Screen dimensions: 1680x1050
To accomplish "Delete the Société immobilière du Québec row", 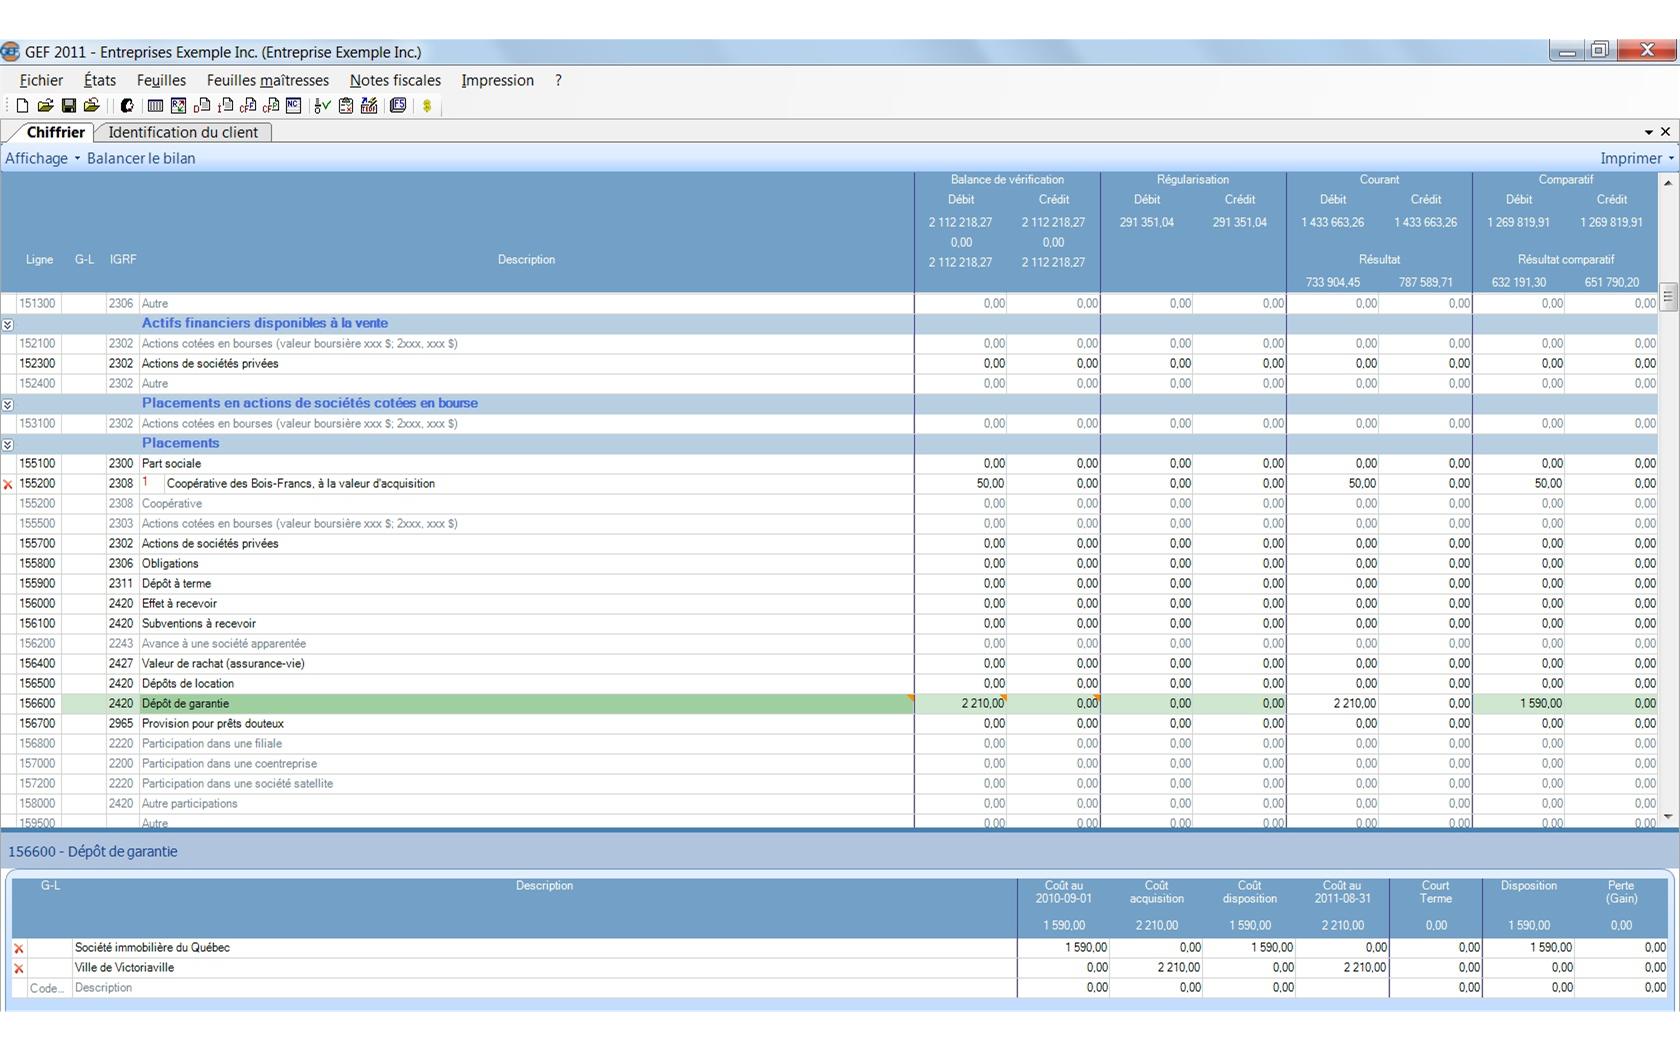I will point(18,948).
